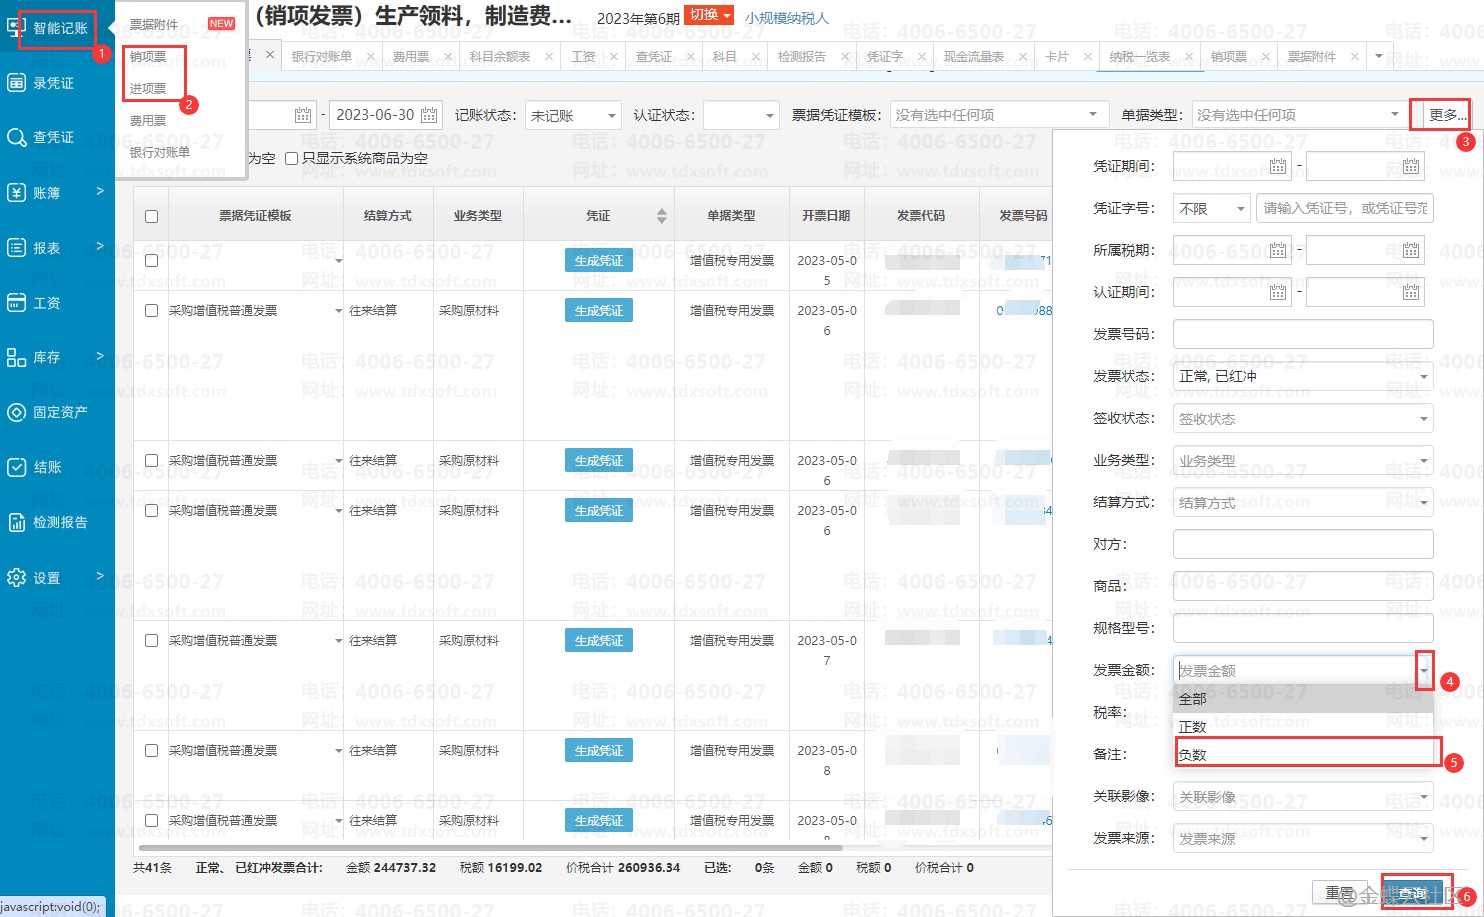
Task: Click first 生成凭证 button in the table
Action: click(598, 261)
